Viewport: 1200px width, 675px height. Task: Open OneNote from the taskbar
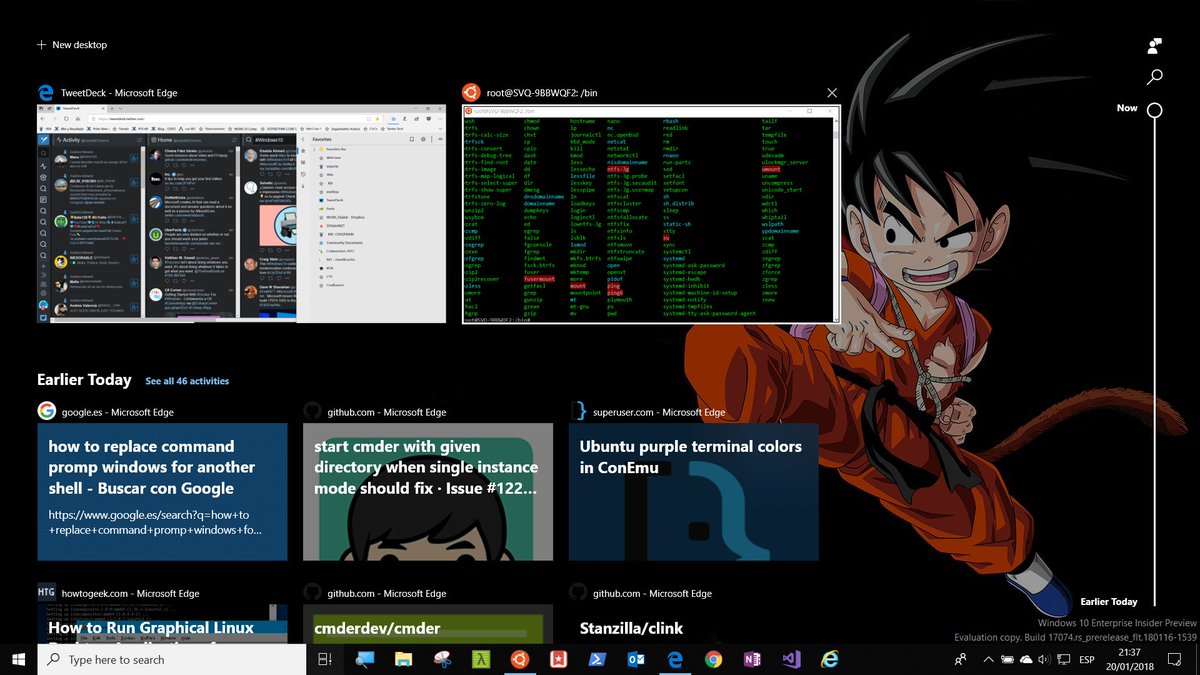tap(752, 659)
